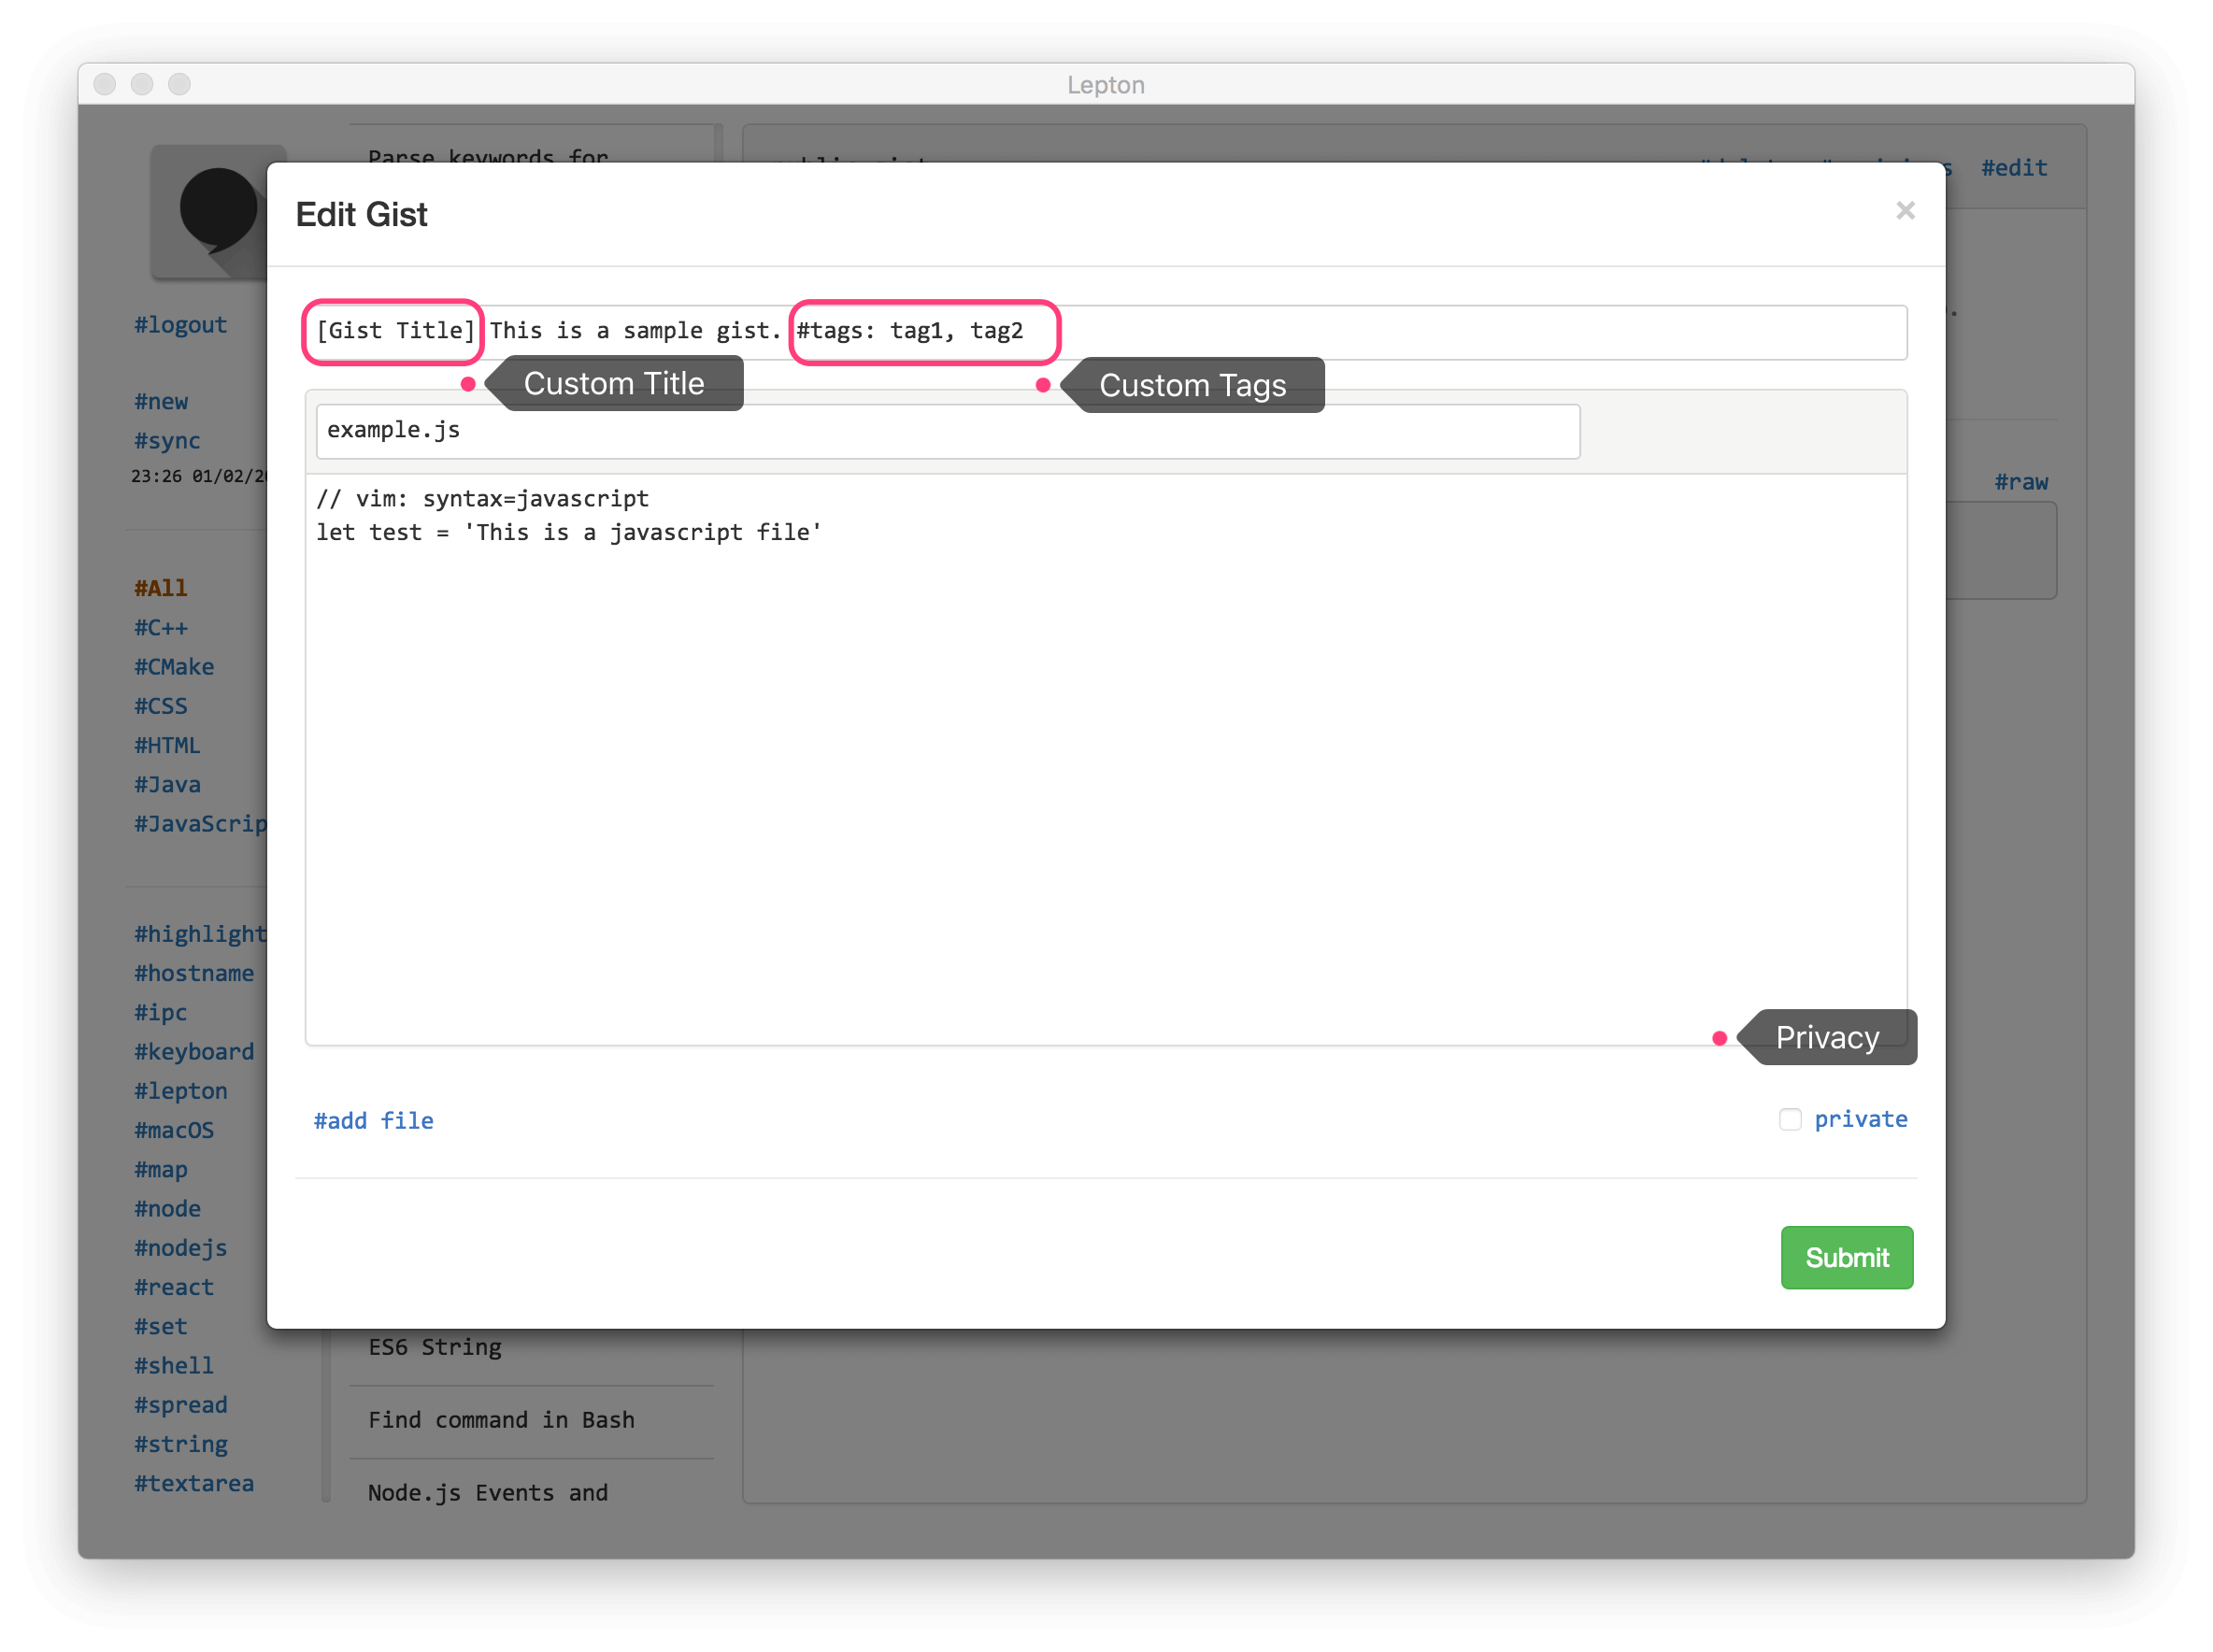Check the private checkbox

[1790, 1119]
